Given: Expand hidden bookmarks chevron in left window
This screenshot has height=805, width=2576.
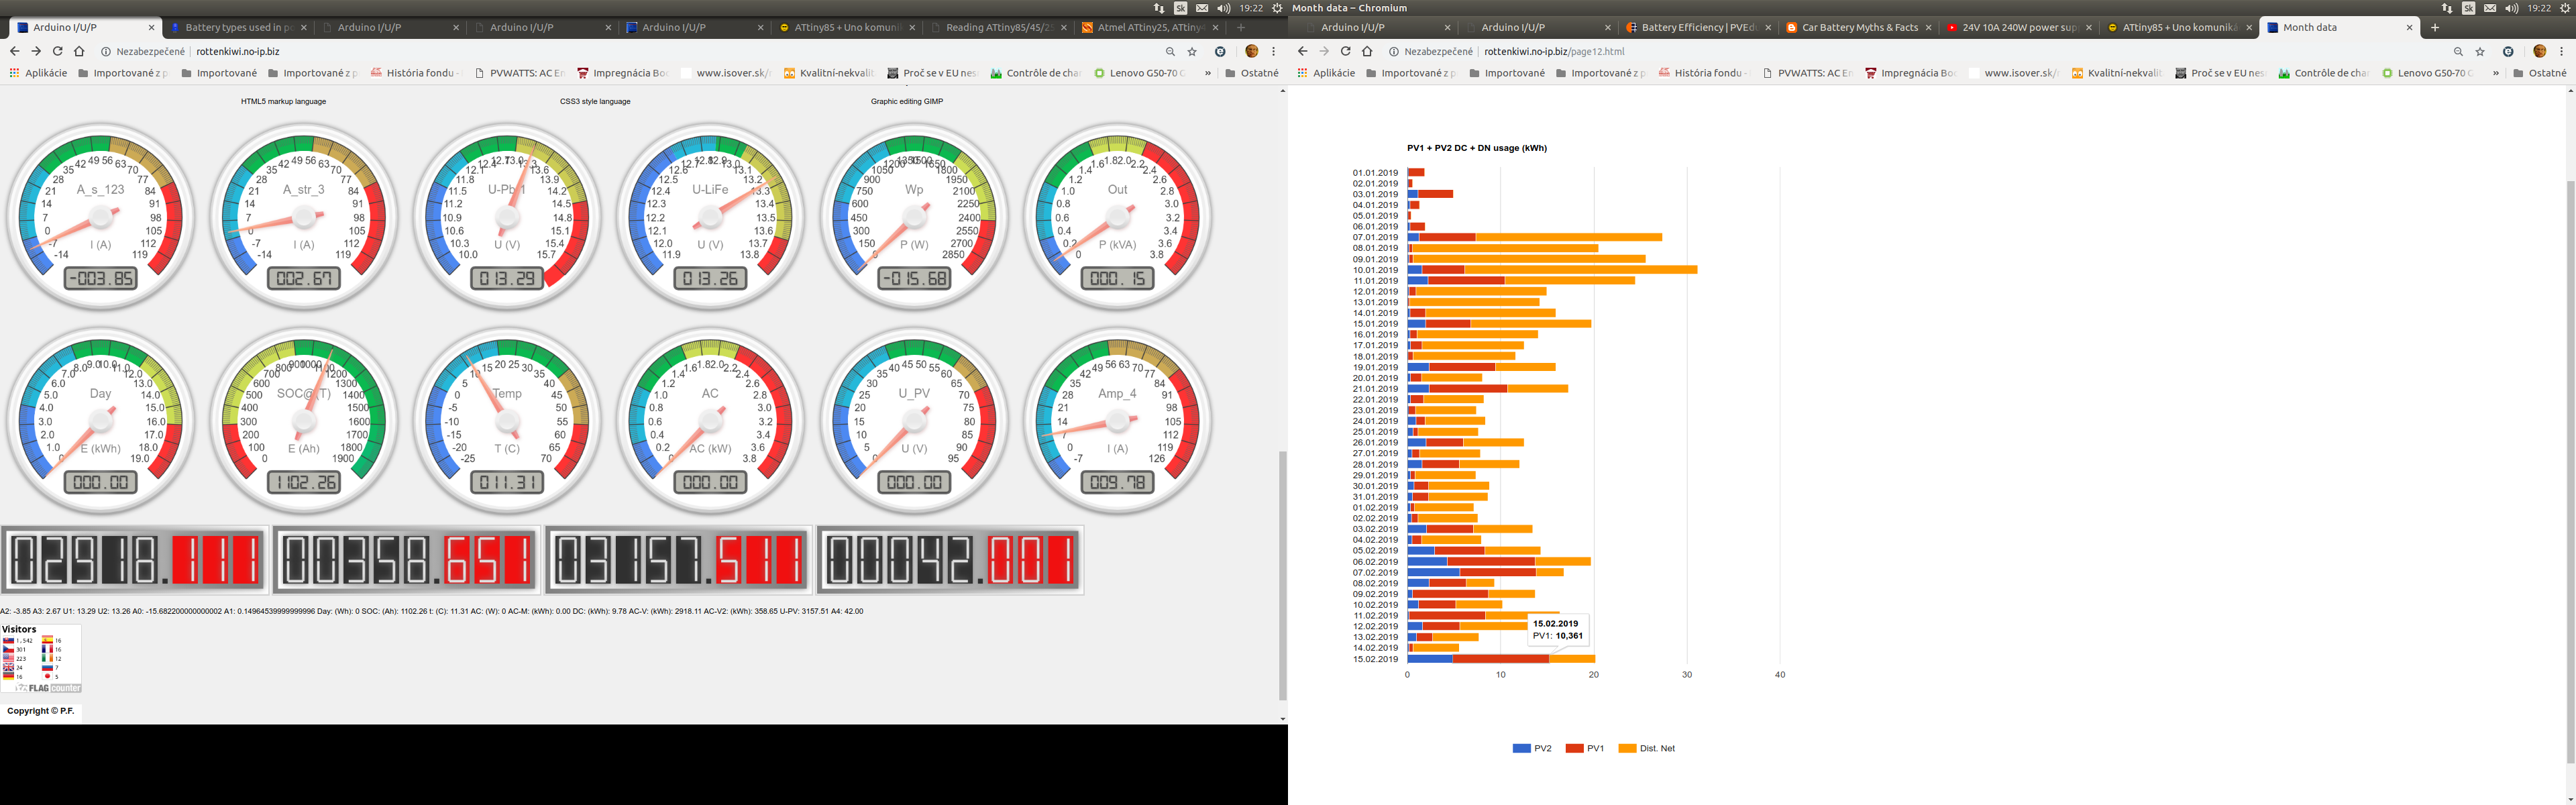Looking at the screenshot, I should pyautogui.click(x=1208, y=73).
